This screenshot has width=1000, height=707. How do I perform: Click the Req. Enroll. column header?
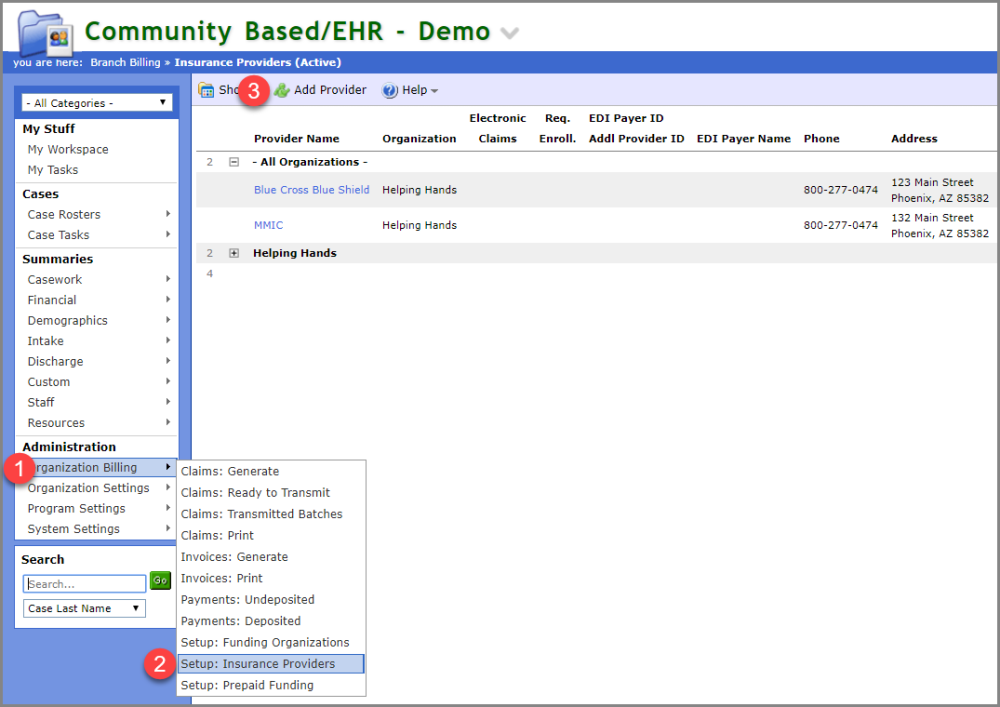pyautogui.click(x=557, y=128)
